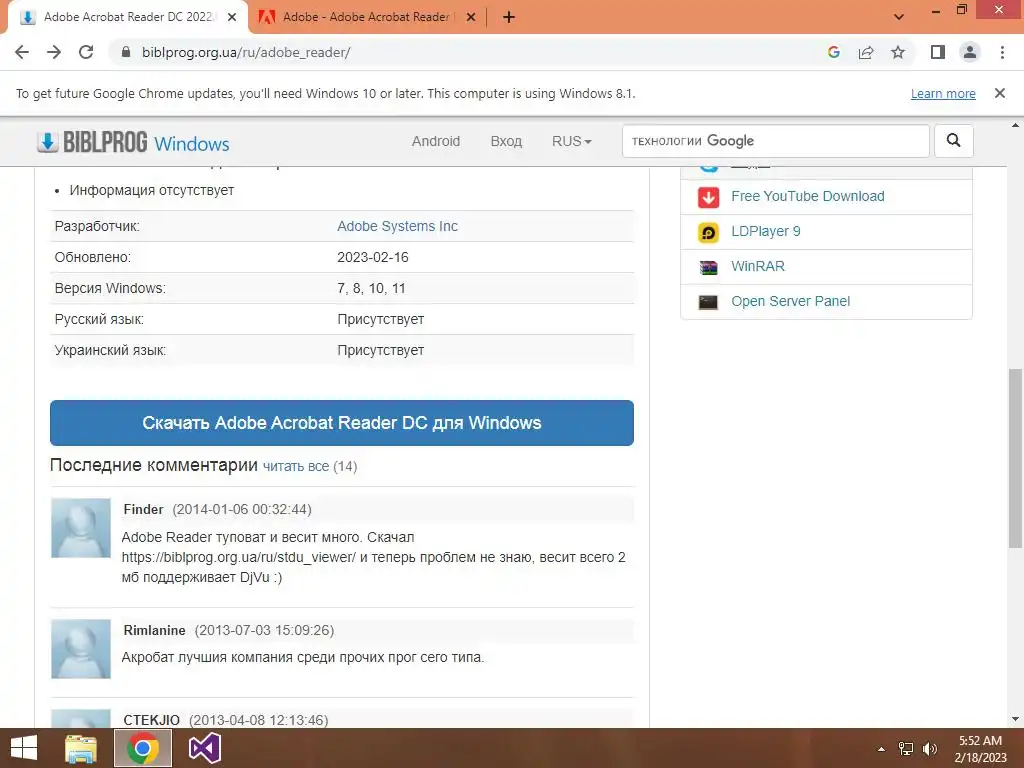The width and height of the screenshot is (1024, 768).
Task: Click the LDPlayer 9 yellow icon
Action: (709, 232)
